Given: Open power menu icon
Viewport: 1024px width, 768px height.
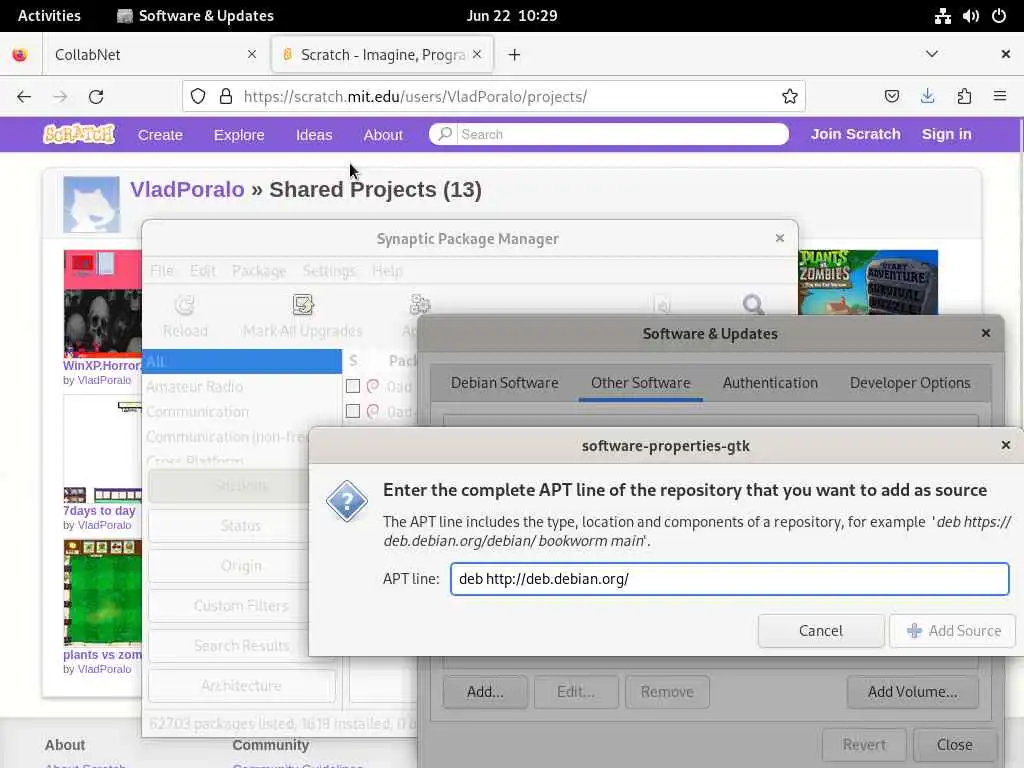Looking at the screenshot, I should [999, 16].
